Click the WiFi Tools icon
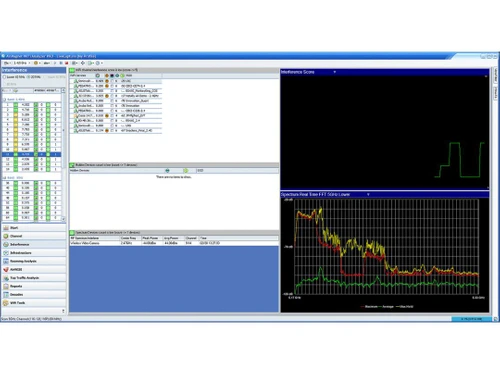The image size is (500, 375). (x=6, y=303)
